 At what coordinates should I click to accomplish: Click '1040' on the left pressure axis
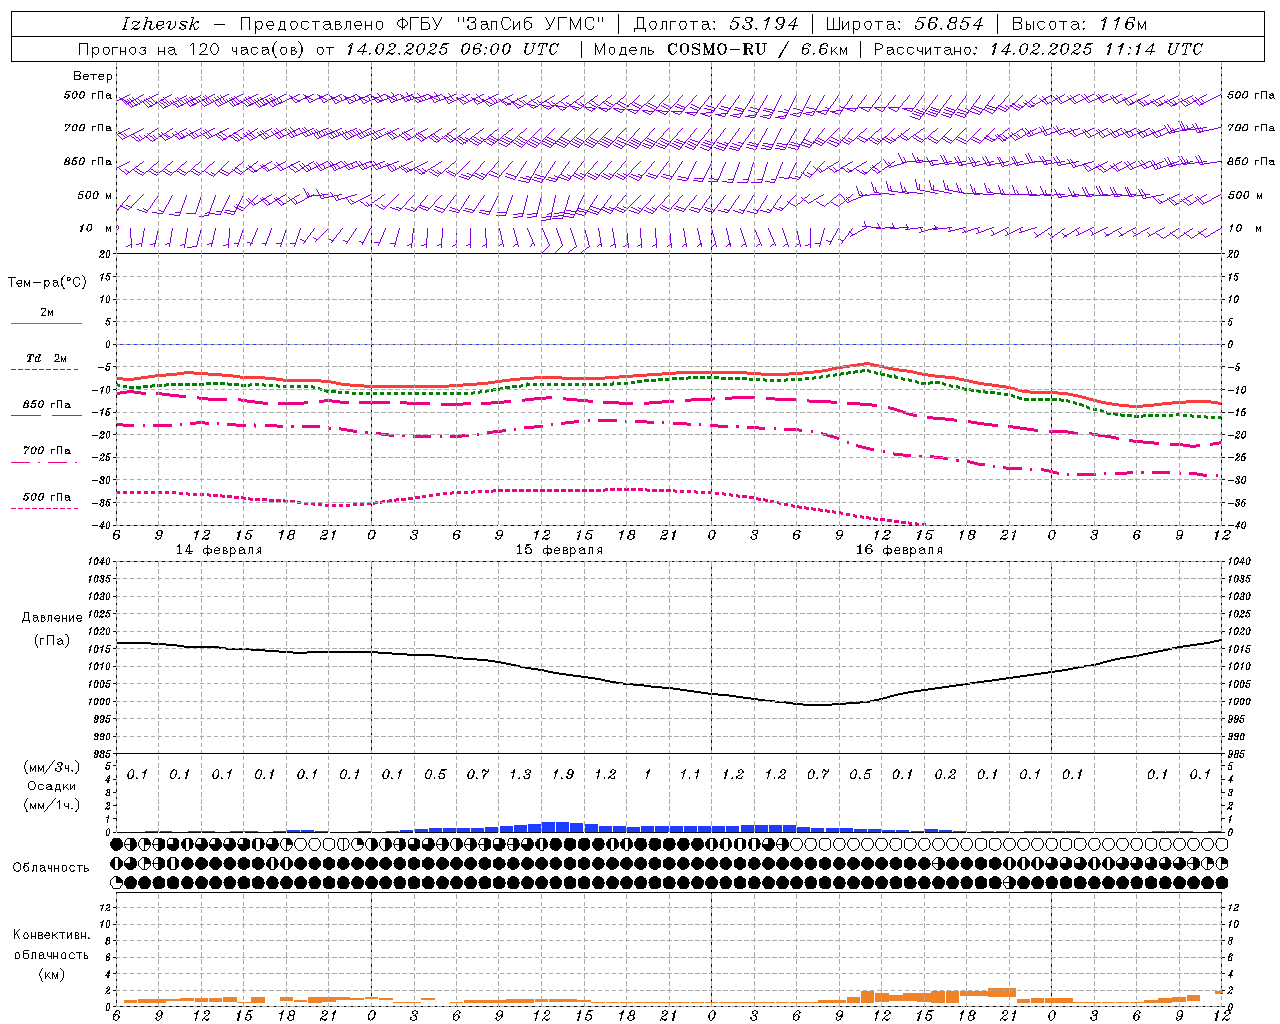point(100,562)
